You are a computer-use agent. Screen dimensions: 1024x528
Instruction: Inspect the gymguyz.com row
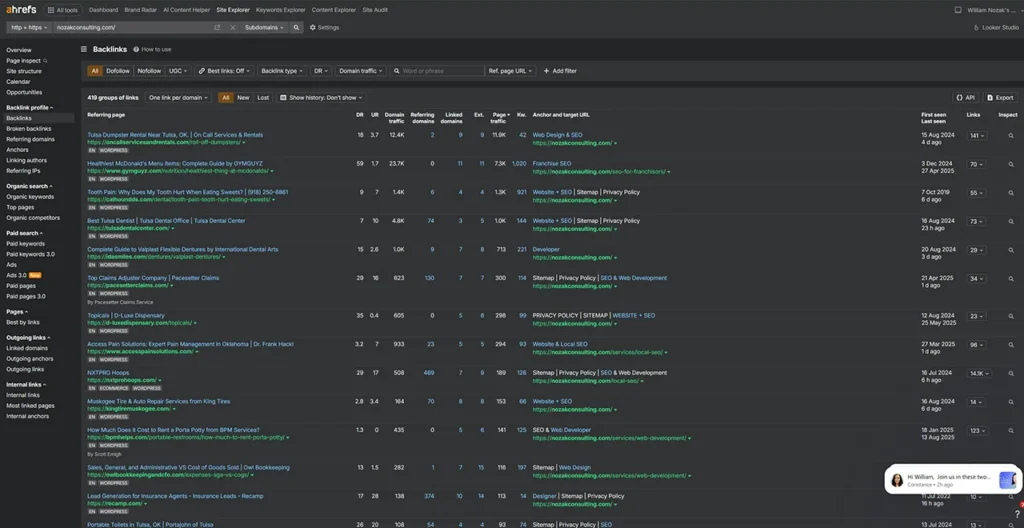coord(1011,165)
